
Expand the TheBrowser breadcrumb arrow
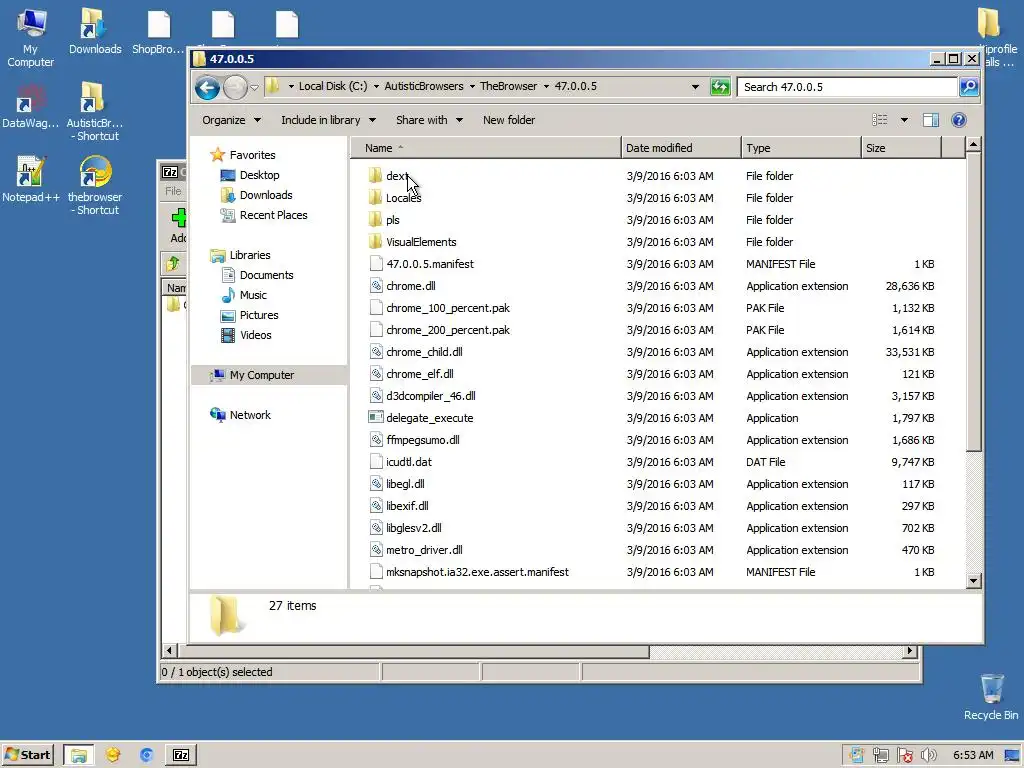pos(546,86)
